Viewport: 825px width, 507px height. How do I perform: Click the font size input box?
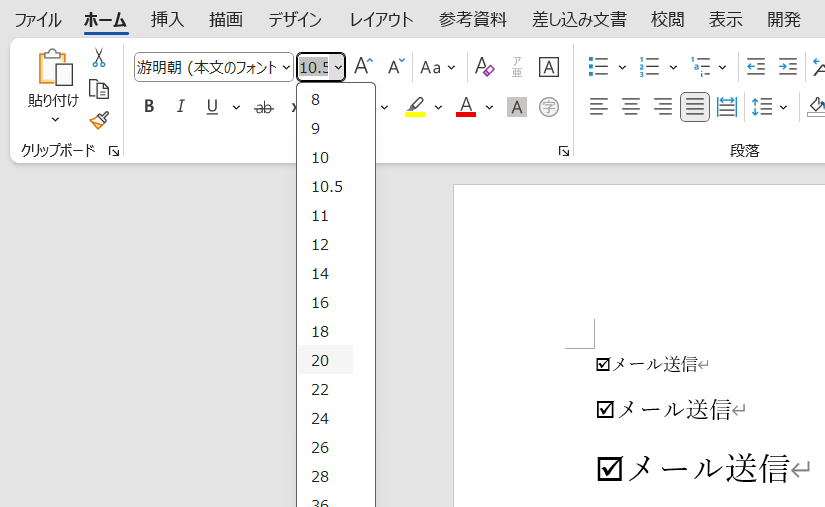coord(314,67)
